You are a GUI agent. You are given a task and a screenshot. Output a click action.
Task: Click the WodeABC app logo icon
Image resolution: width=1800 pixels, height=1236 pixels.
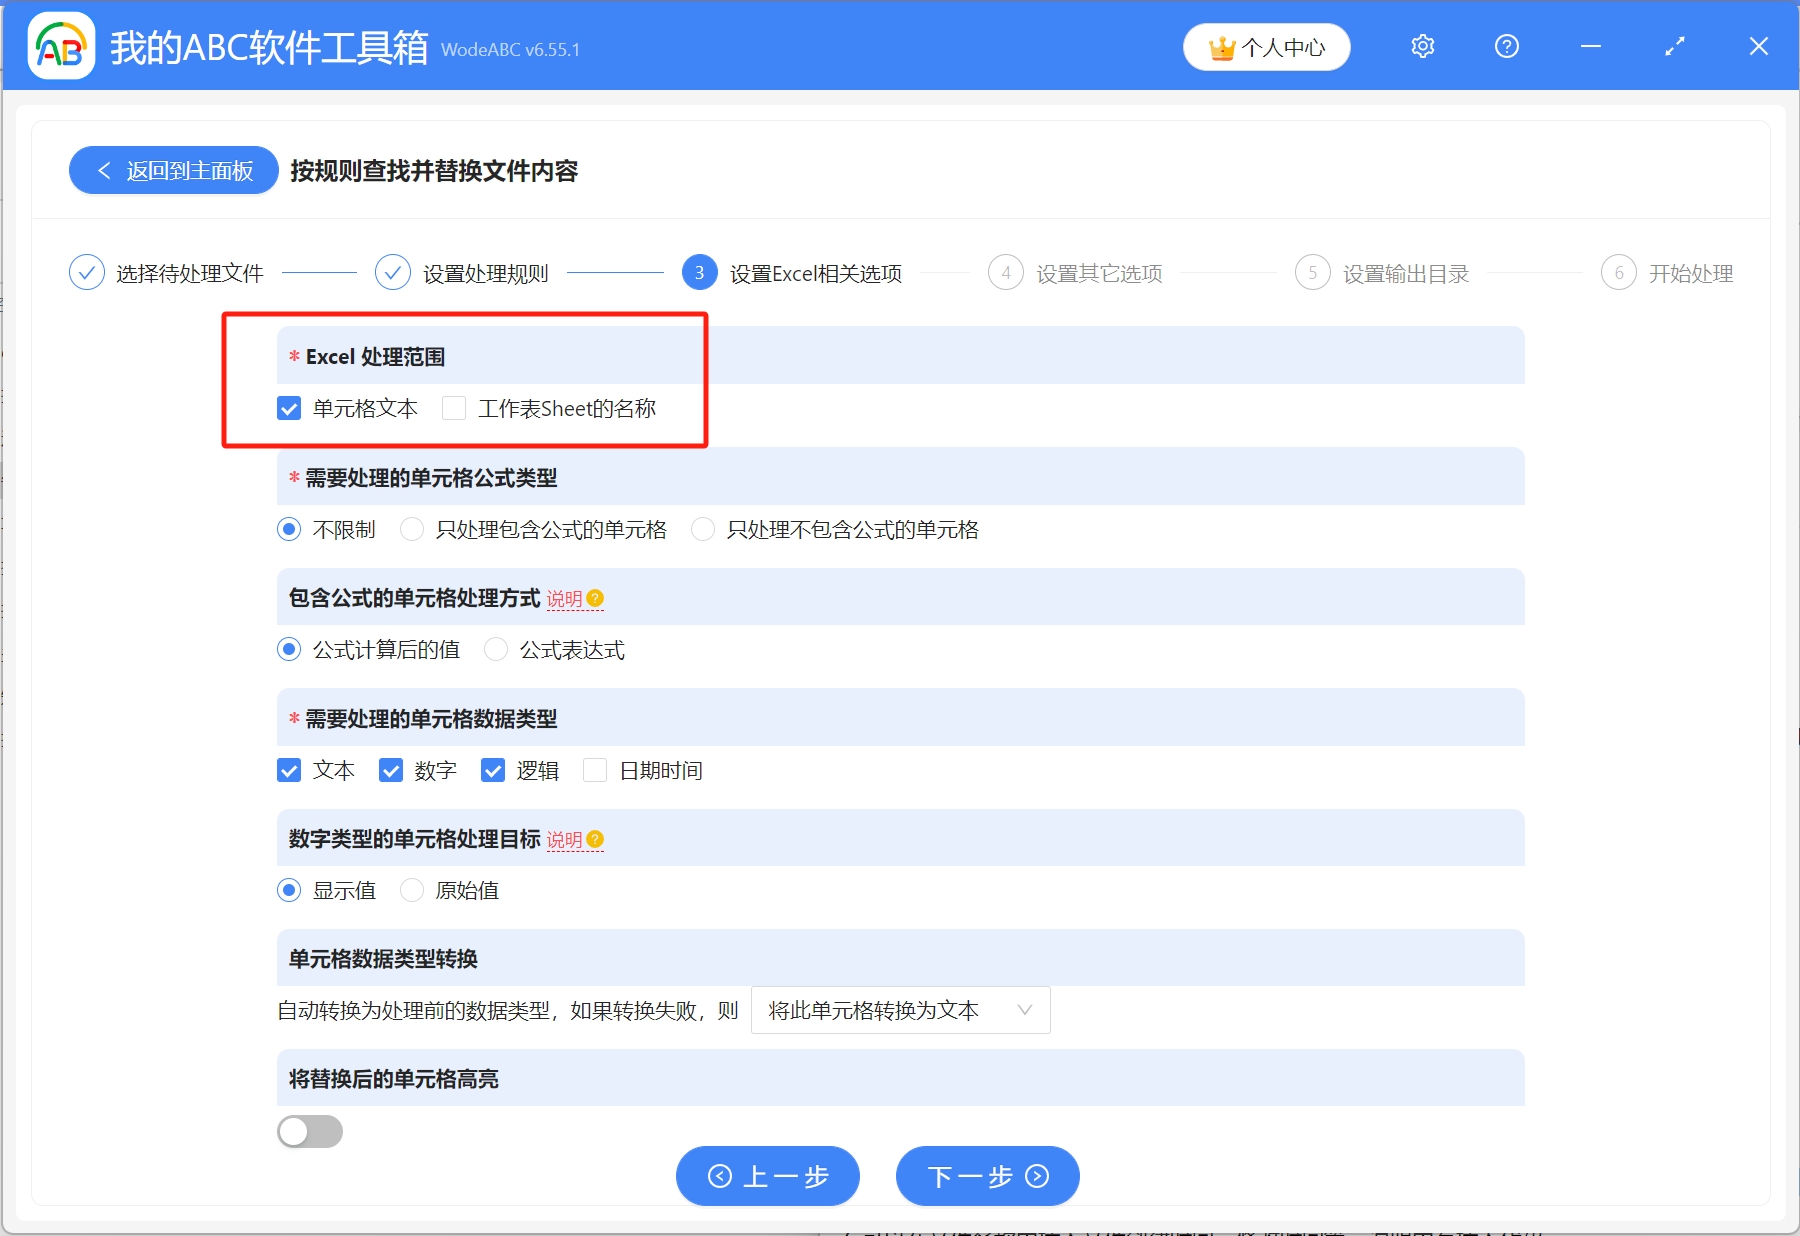(60, 46)
